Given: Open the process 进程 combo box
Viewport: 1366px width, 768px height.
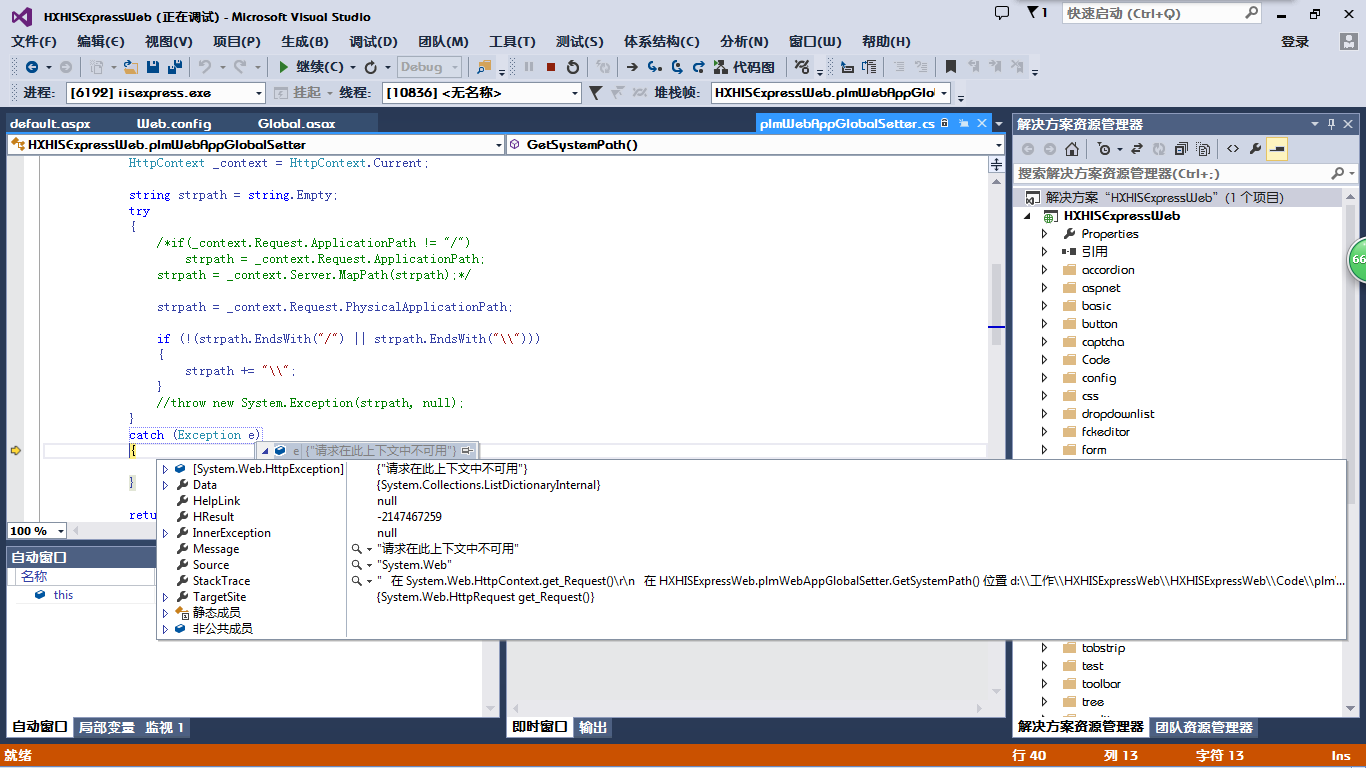Looking at the screenshot, I should click(x=165, y=92).
